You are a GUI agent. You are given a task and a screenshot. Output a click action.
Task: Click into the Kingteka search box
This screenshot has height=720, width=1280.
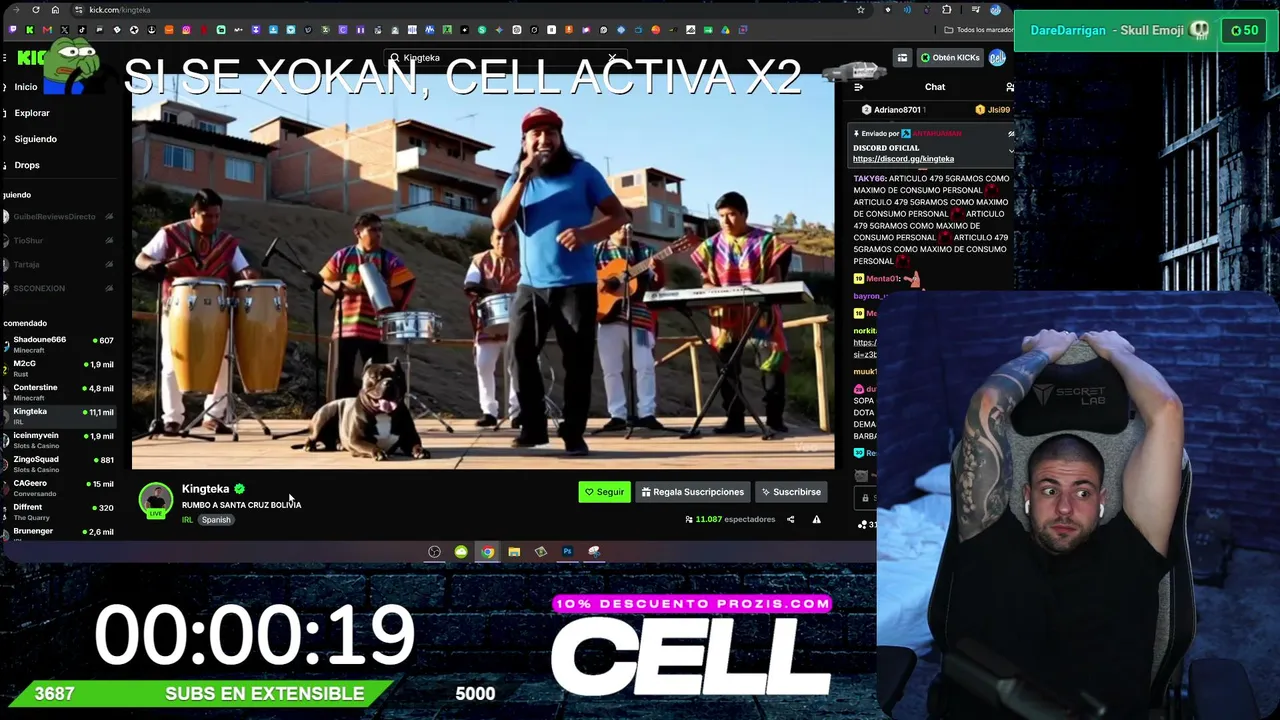(x=505, y=58)
